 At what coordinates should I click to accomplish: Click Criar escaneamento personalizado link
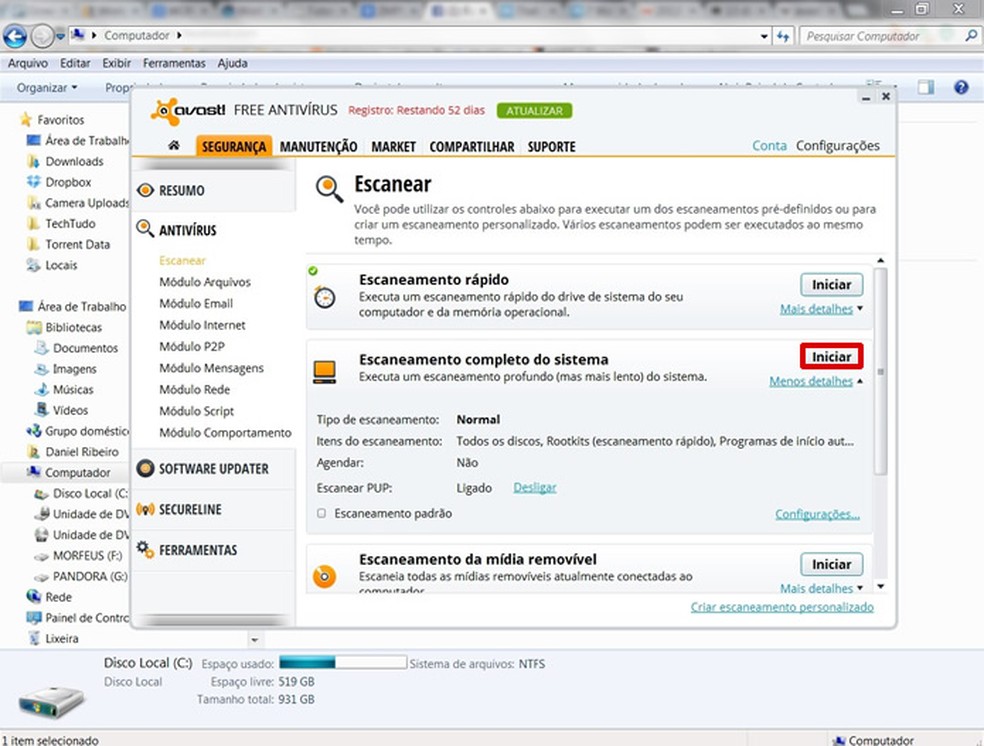tap(782, 607)
